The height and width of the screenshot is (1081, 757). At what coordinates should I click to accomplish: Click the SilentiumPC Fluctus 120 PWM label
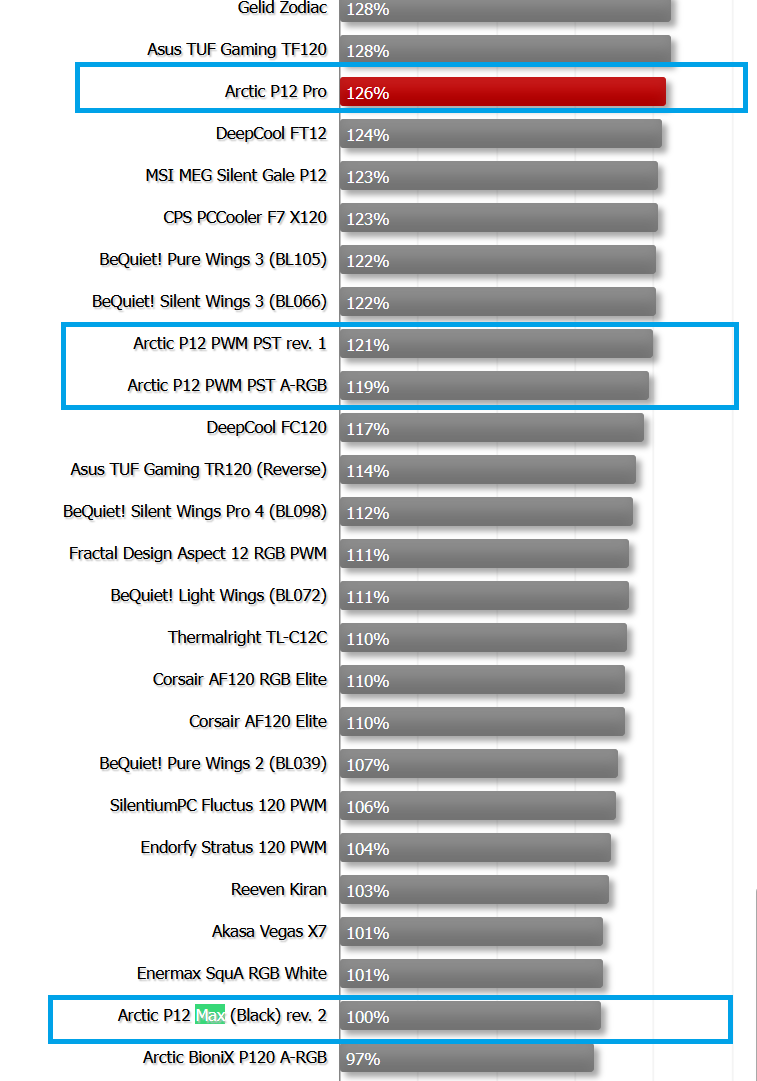point(218,805)
